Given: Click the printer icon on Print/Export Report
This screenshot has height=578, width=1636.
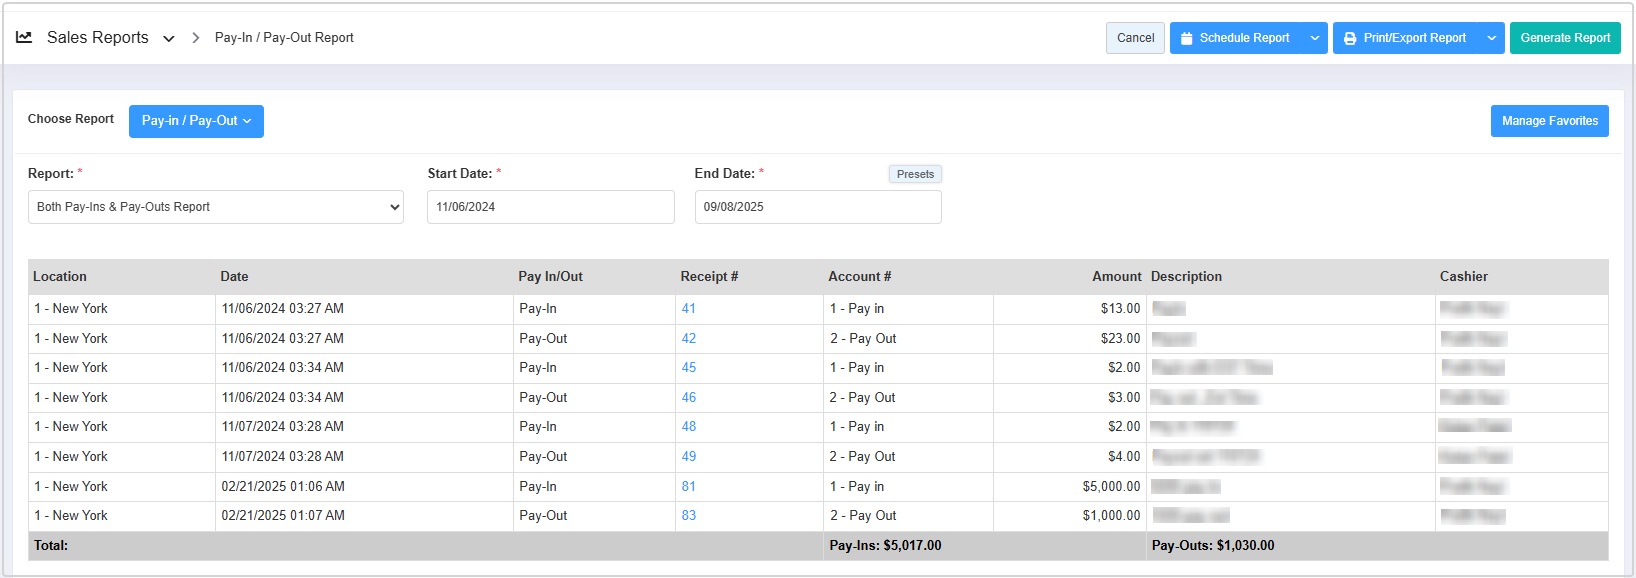Looking at the screenshot, I should [1350, 38].
